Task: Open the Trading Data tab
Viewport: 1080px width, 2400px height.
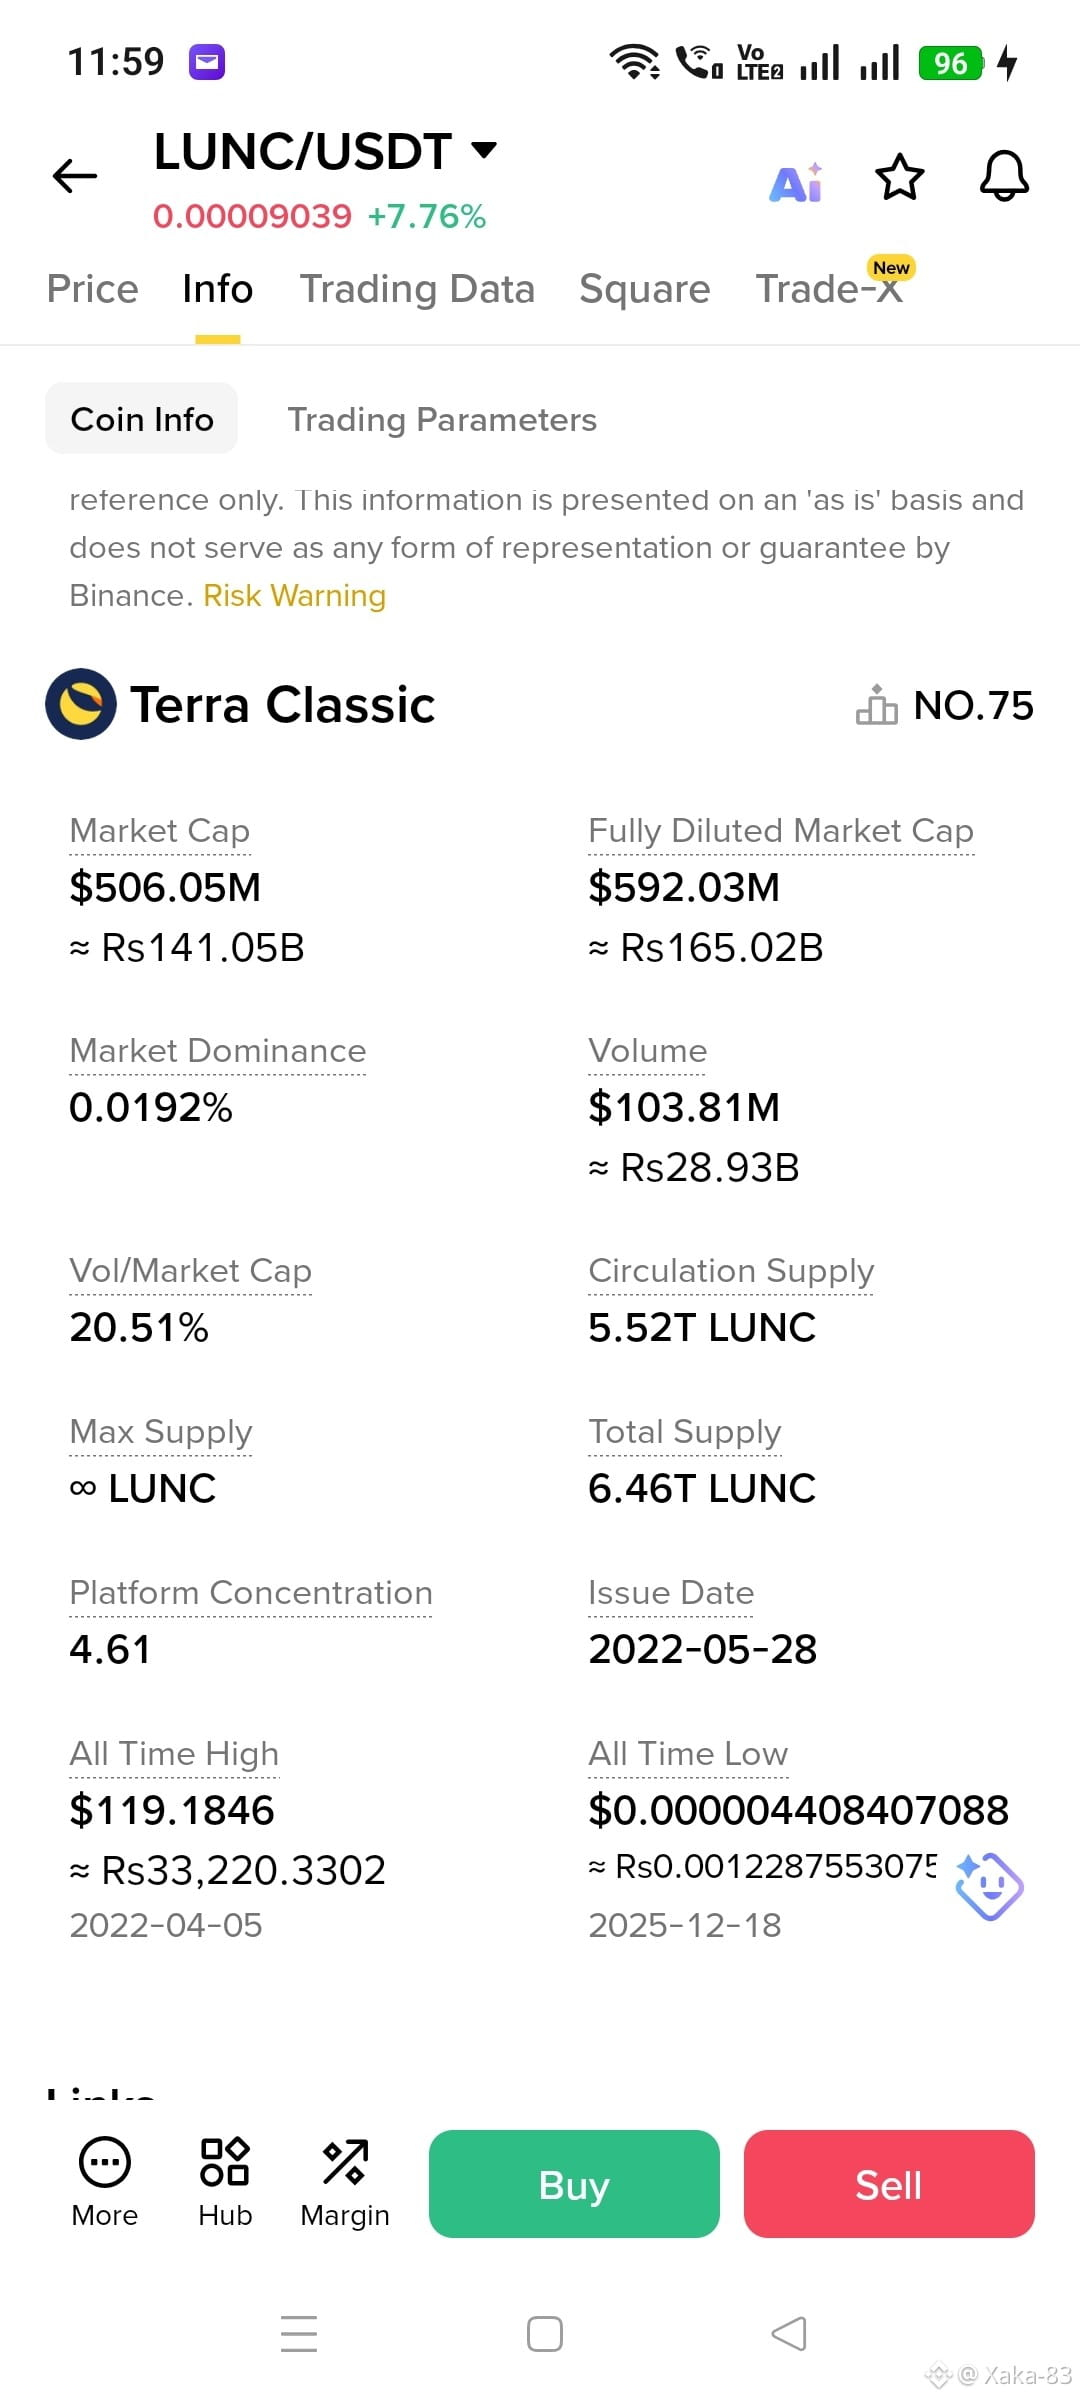Action: point(417,289)
